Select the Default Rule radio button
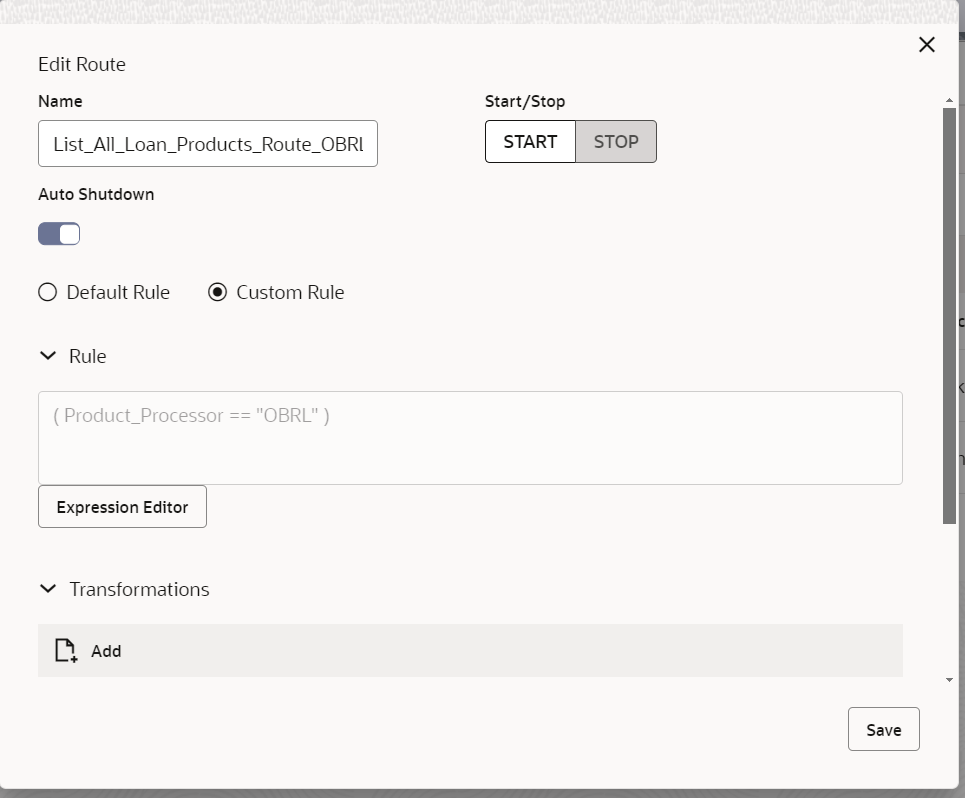965x798 pixels. pos(47,292)
